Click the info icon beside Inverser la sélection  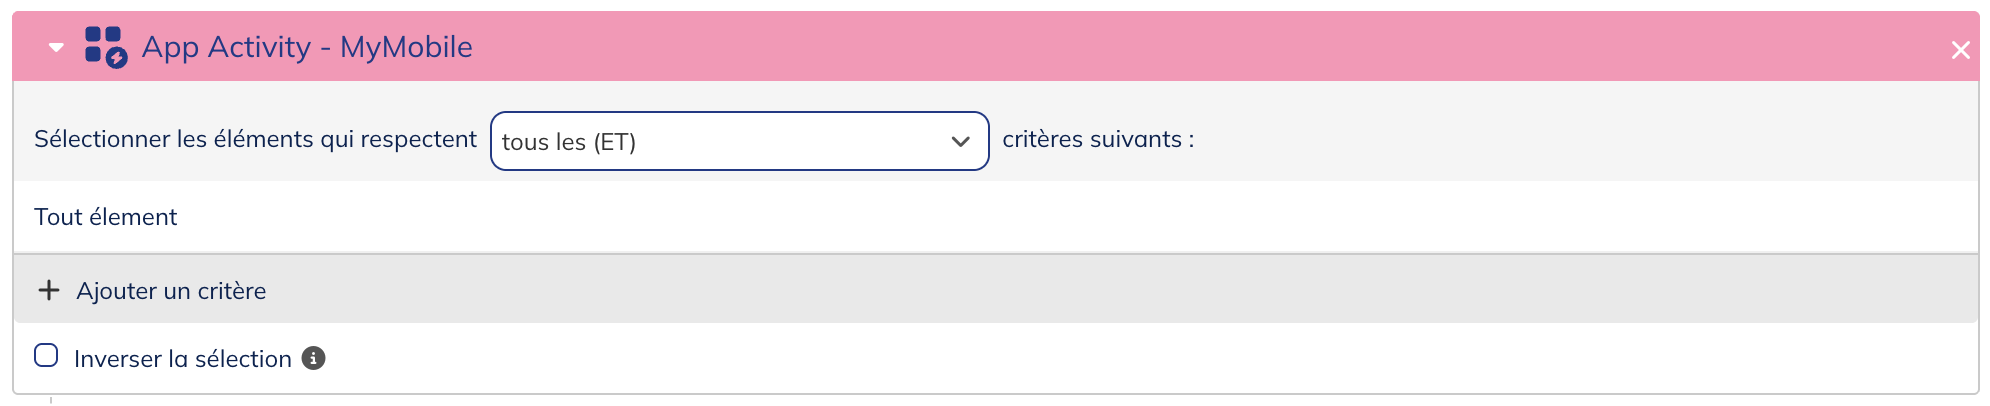(313, 358)
